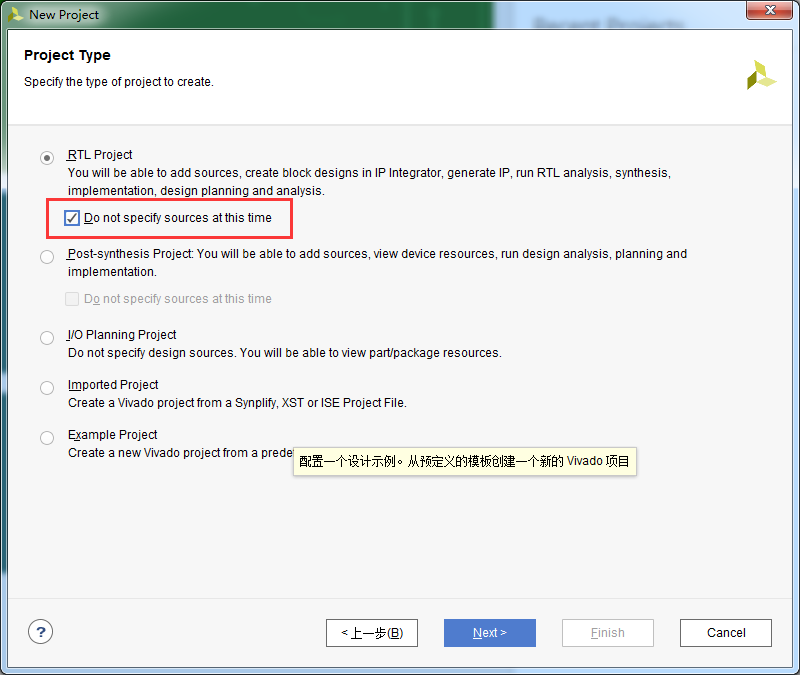Select the RTL Project radio button
The image size is (800, 675).
47,158
